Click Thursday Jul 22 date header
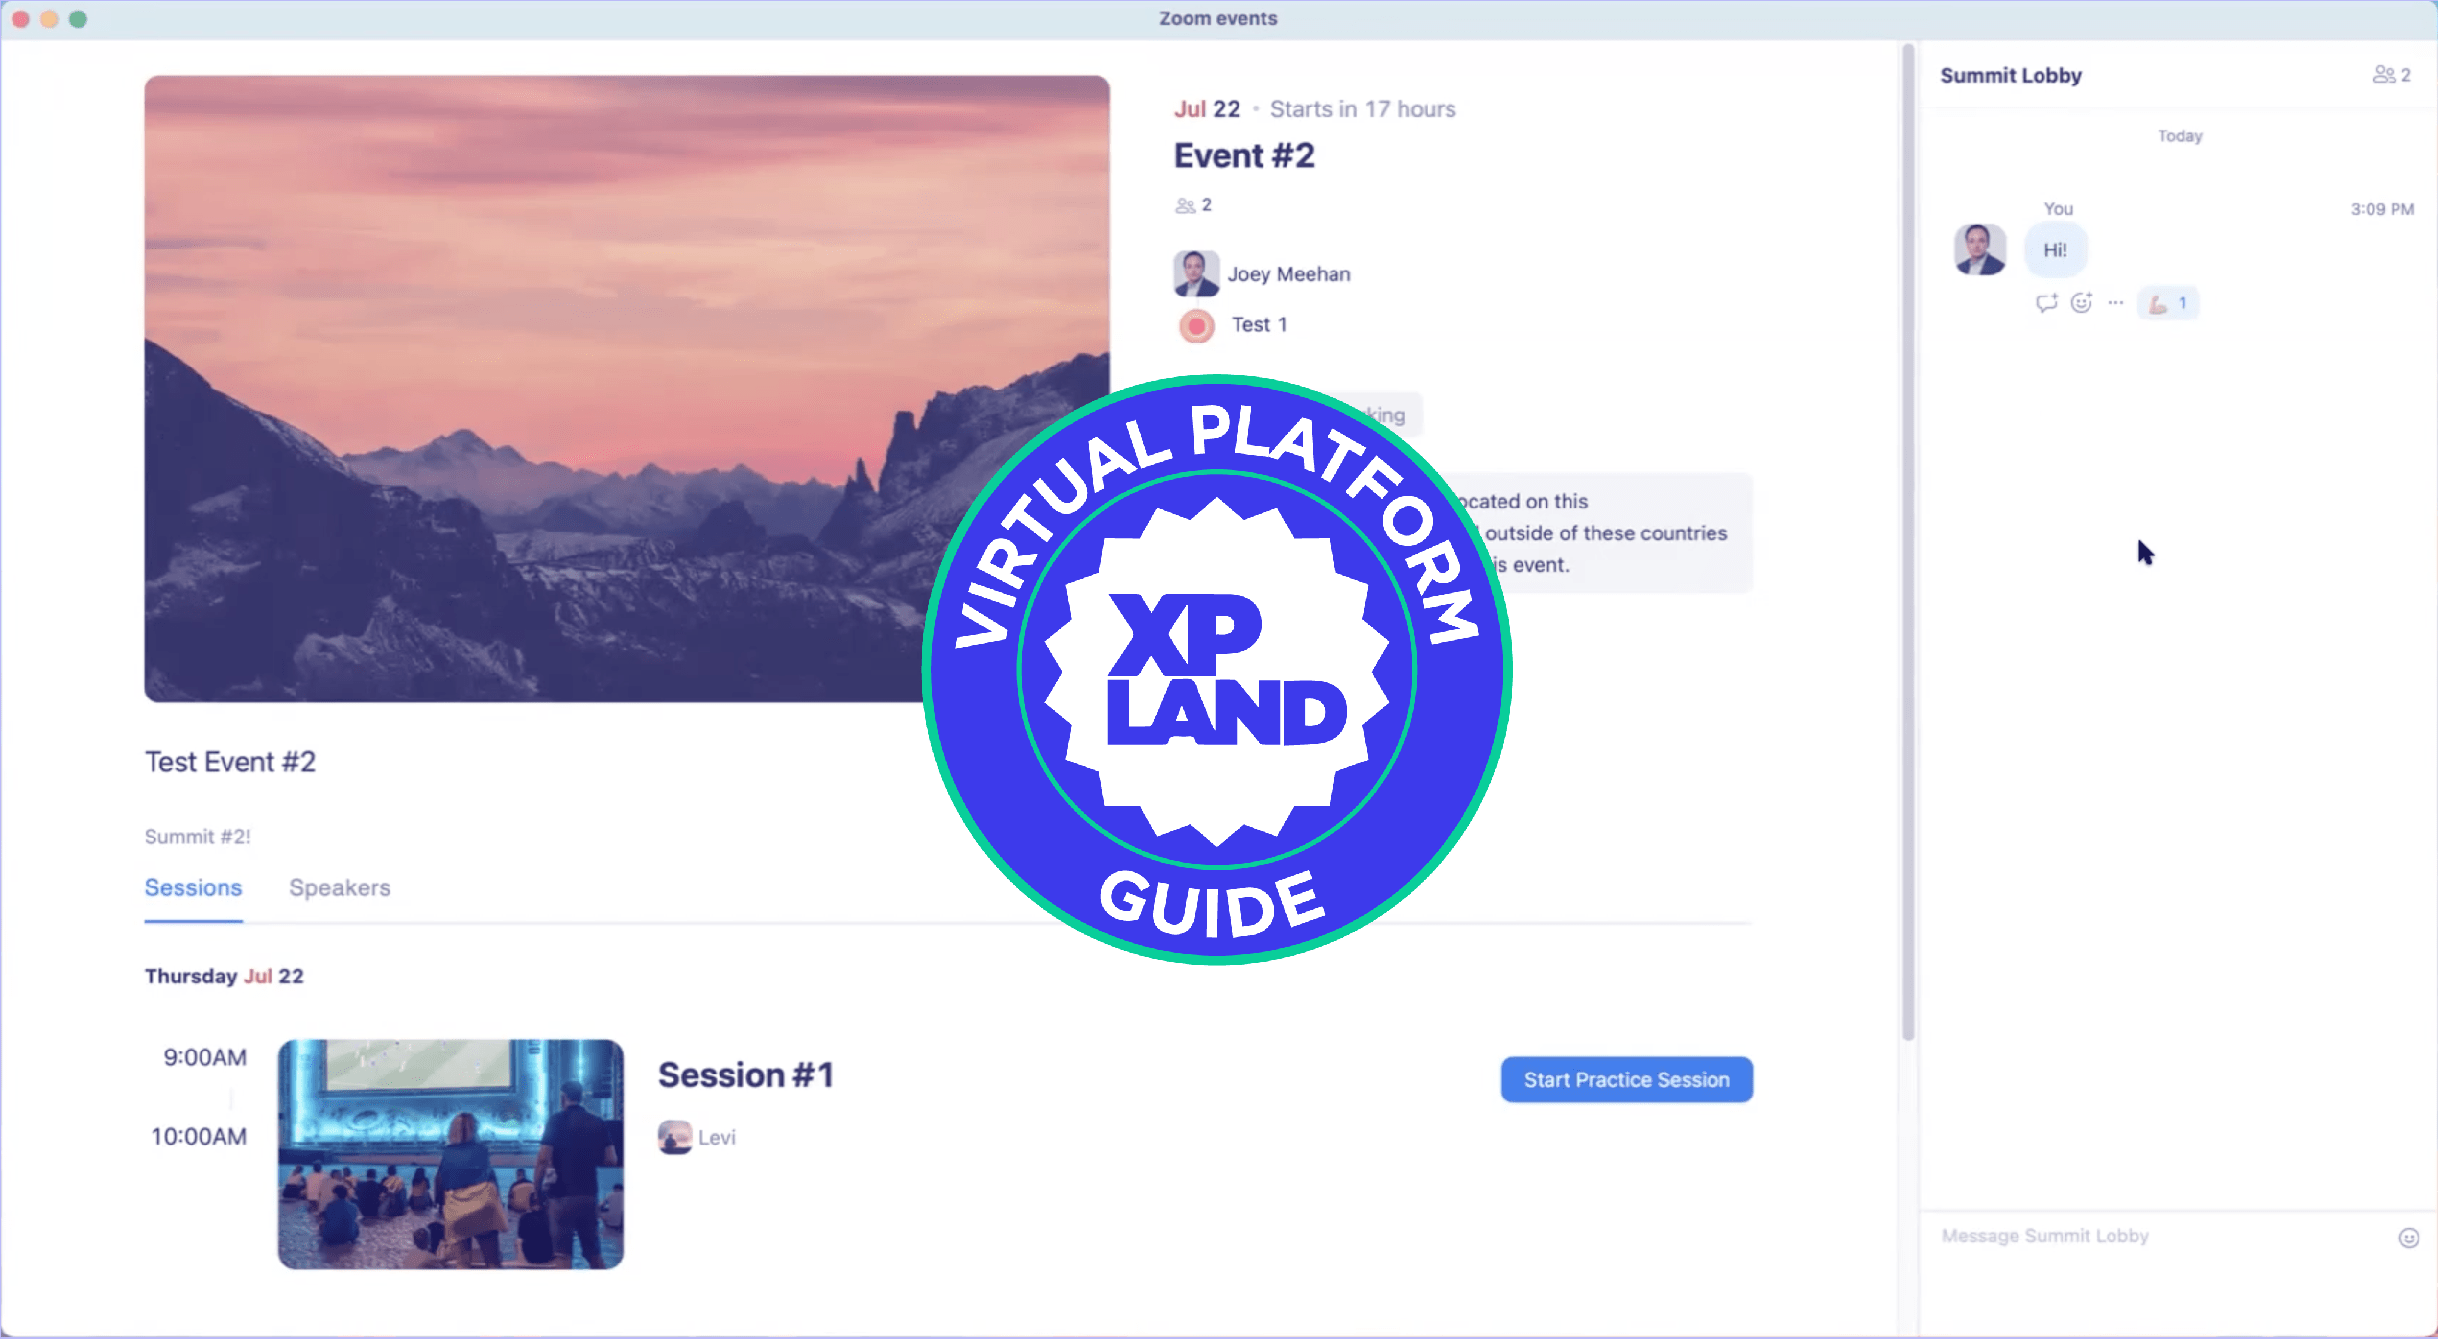This screenshot has width=2438, height=1339. coord(224,976)
